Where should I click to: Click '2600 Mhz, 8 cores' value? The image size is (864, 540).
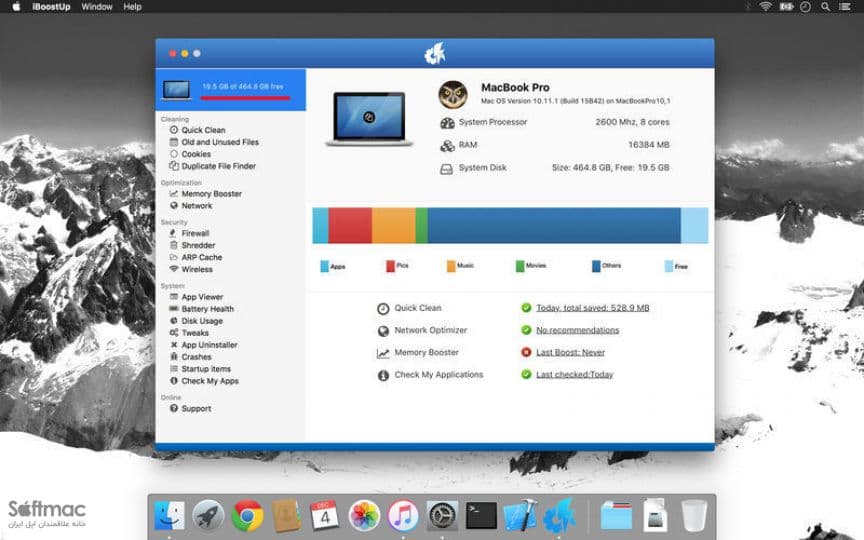coord(632,122)
